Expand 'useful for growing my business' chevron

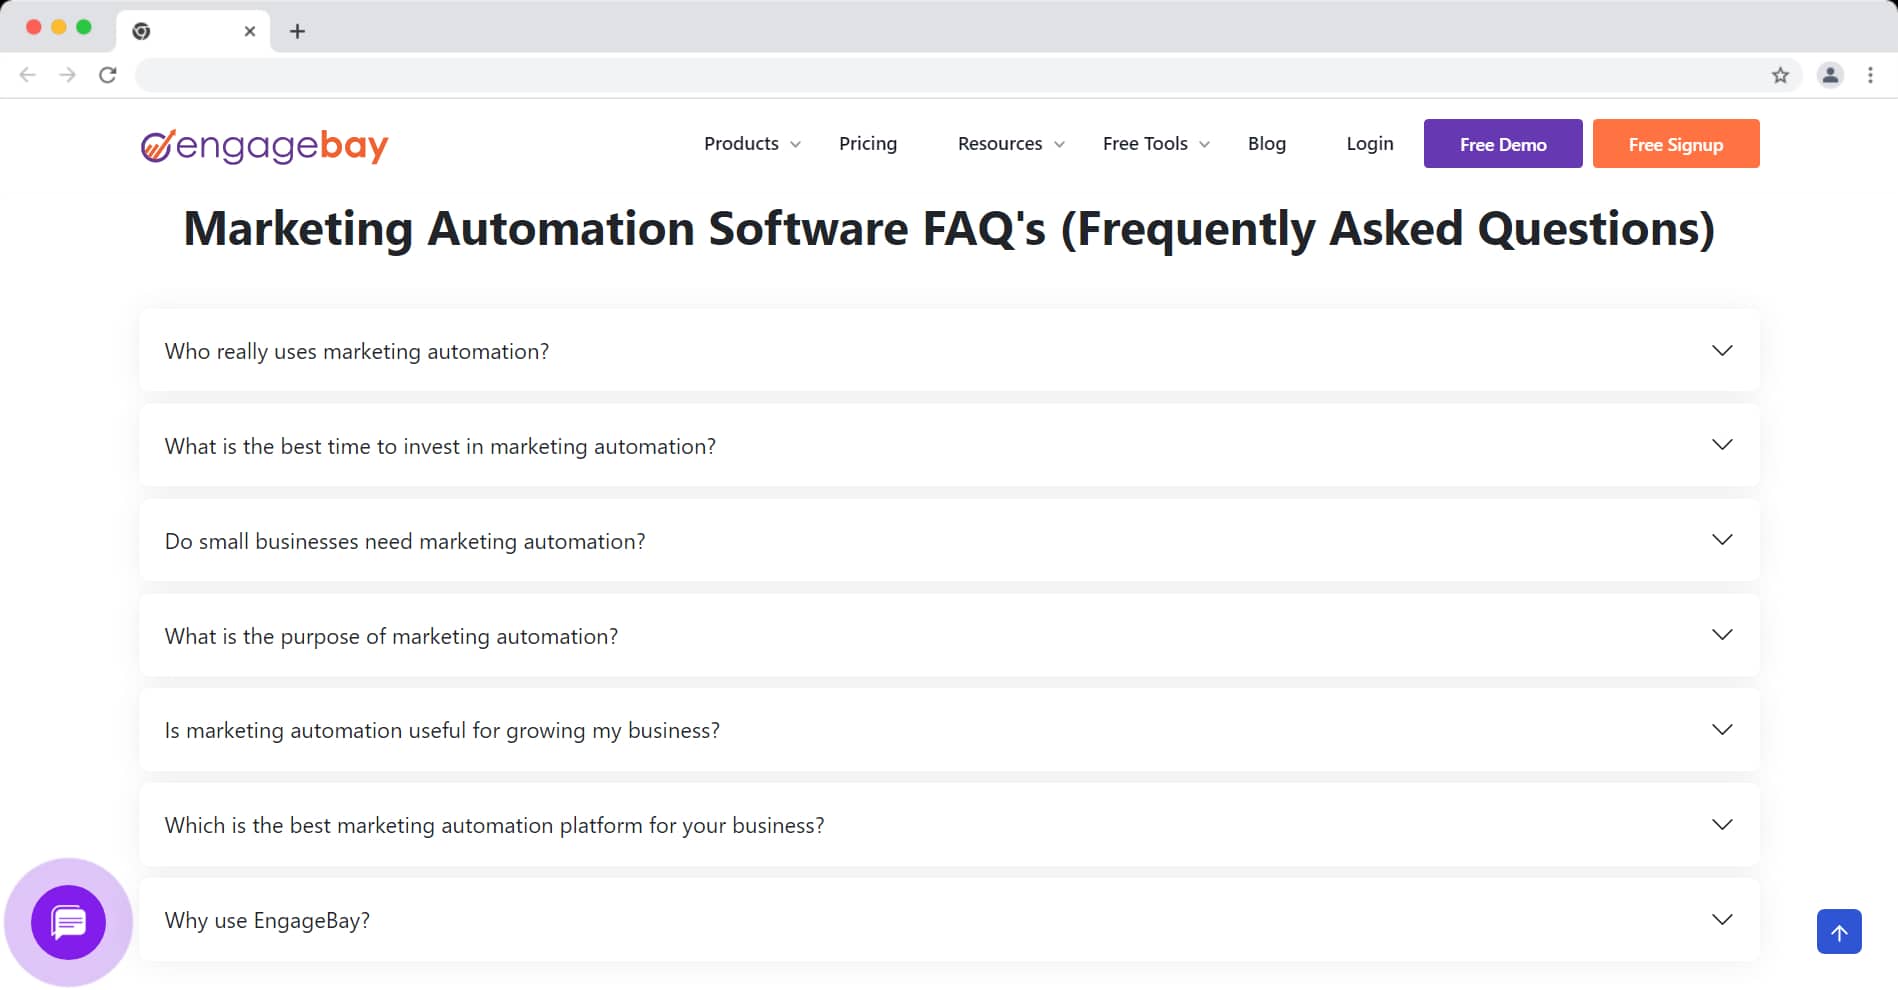click(1722, 730)
